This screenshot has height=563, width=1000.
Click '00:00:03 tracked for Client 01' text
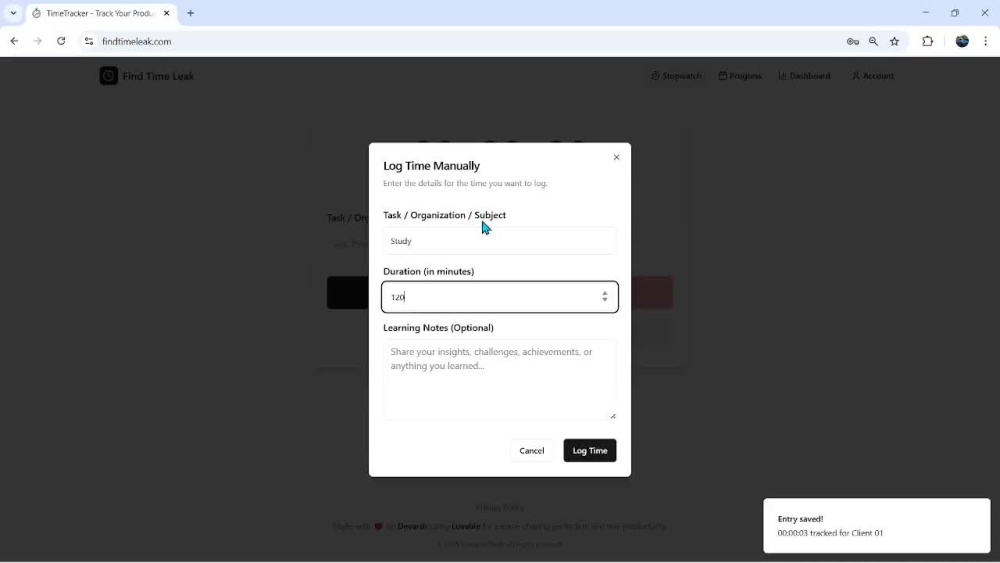[830, 533]
